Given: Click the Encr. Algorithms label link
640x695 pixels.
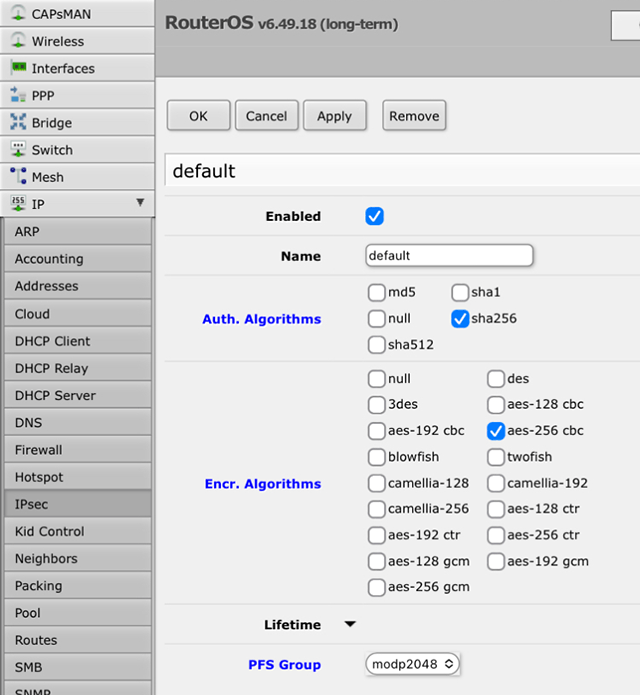Looking at the screenshot, I should point(263,484).
